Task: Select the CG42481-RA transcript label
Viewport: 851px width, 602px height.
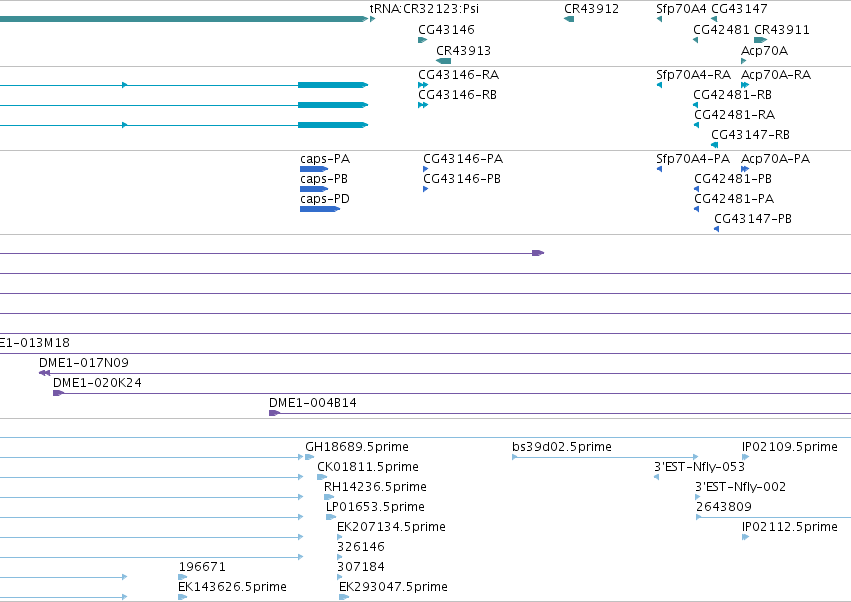Action: (734, 115)
